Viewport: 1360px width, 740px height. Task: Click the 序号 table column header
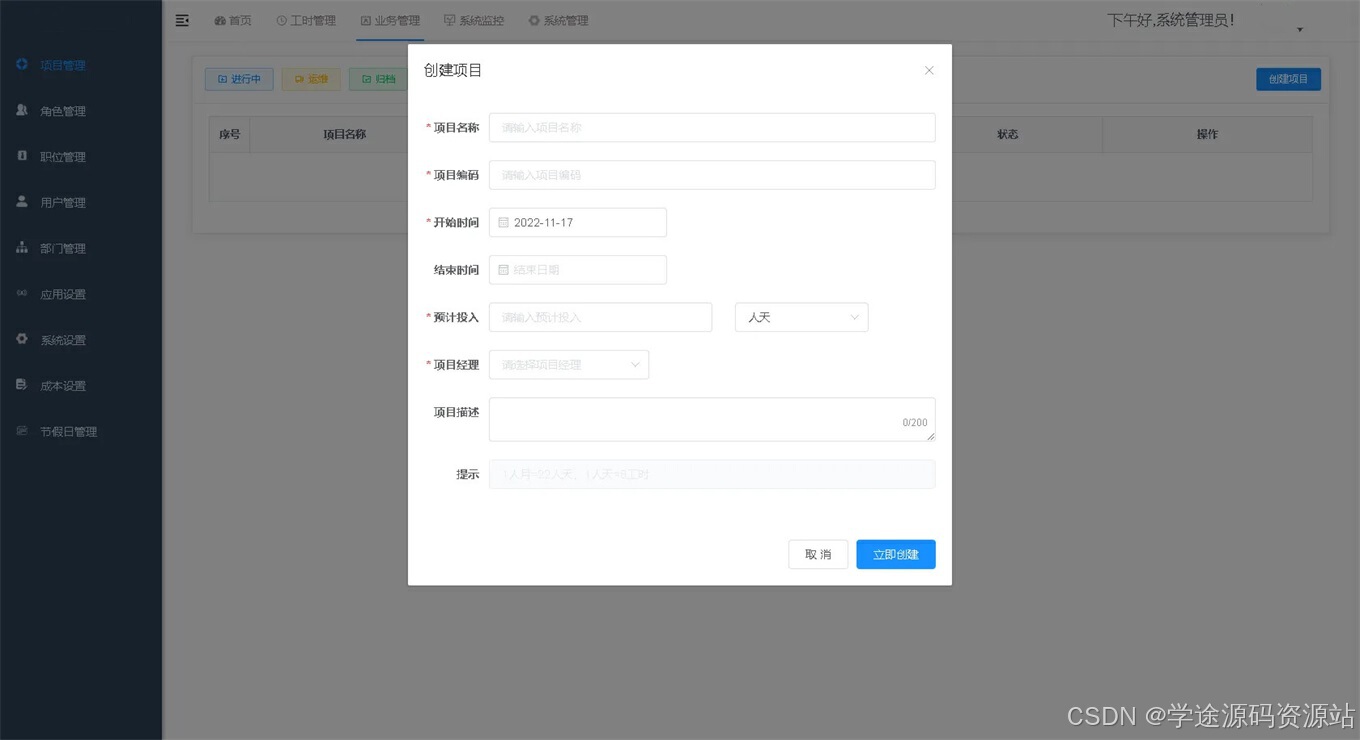(x=230, y=134)
